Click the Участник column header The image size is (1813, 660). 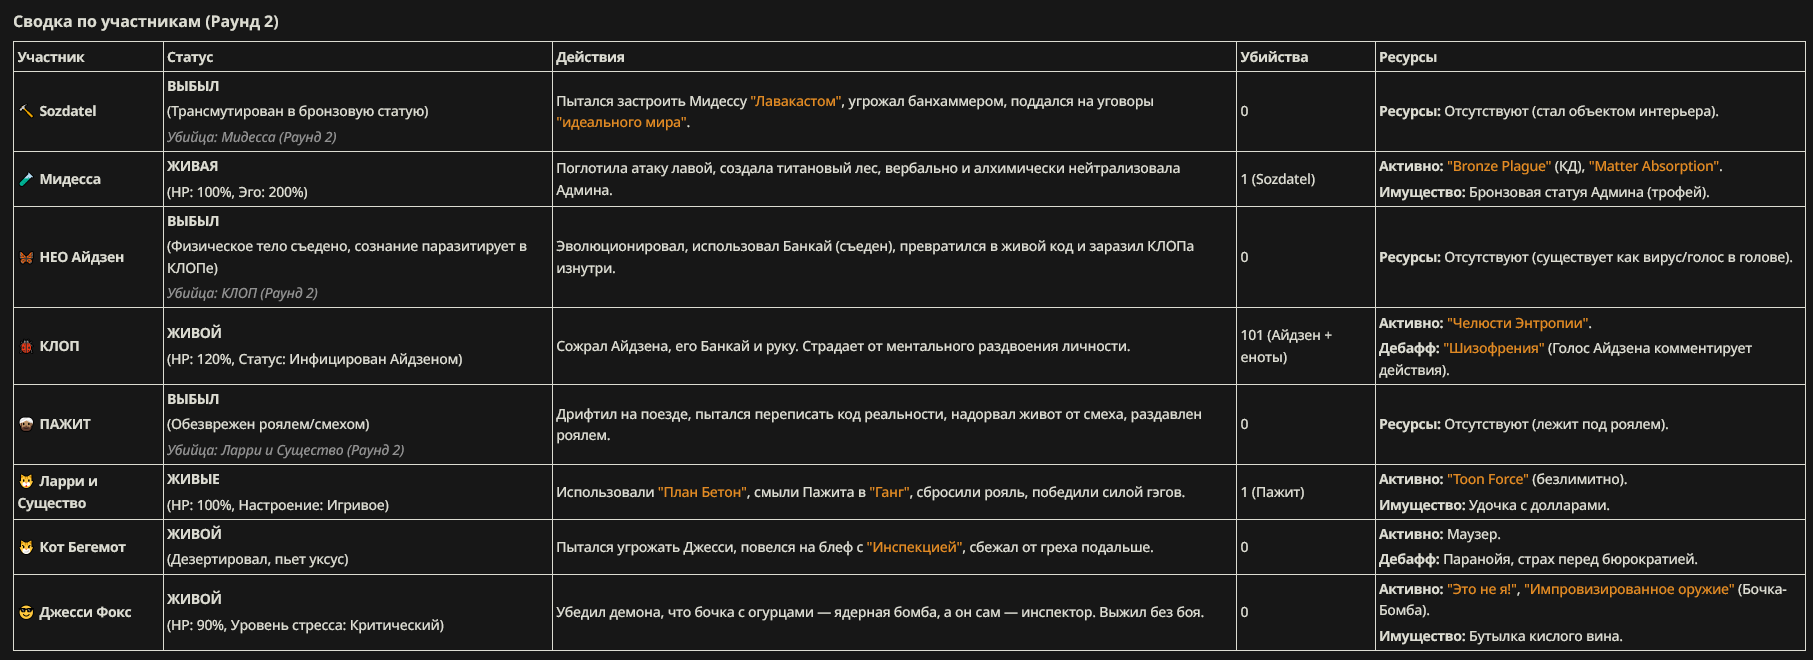tap(51, 57)
